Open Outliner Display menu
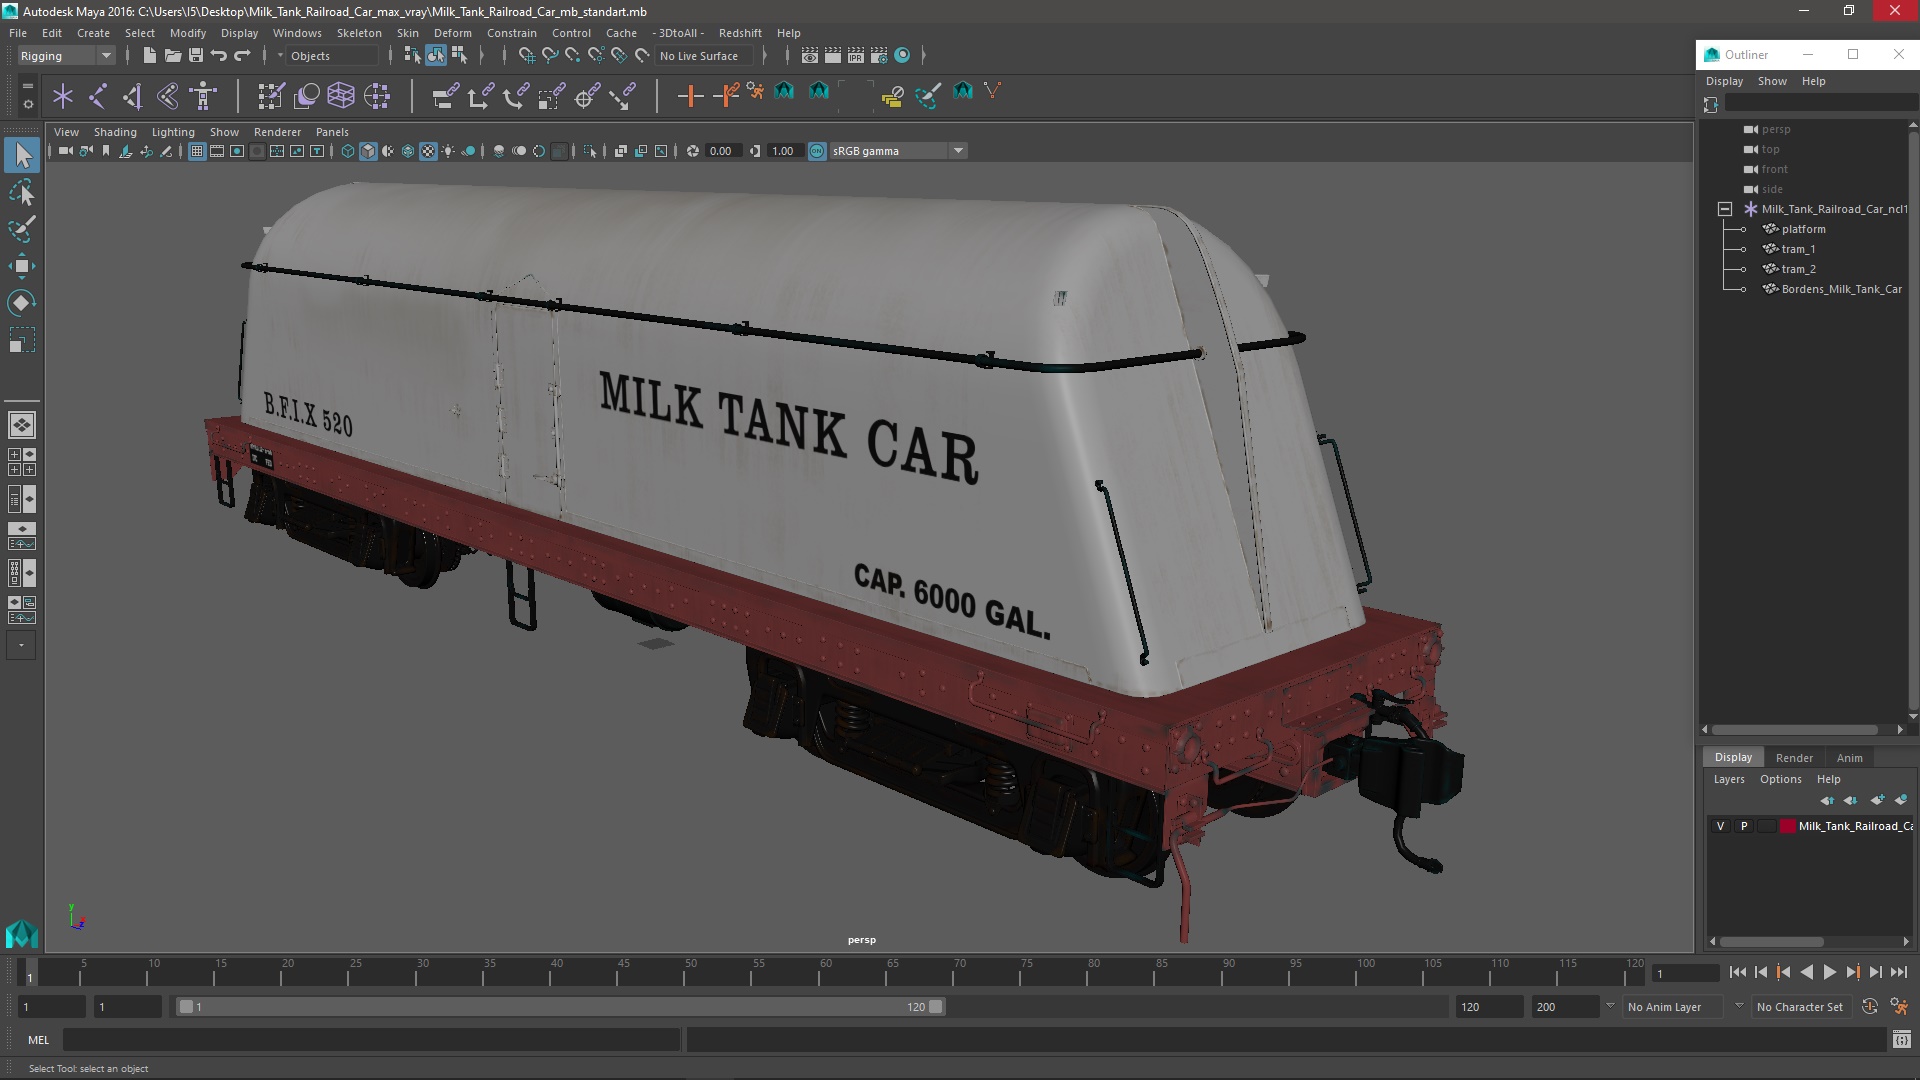 [1724, 81]
